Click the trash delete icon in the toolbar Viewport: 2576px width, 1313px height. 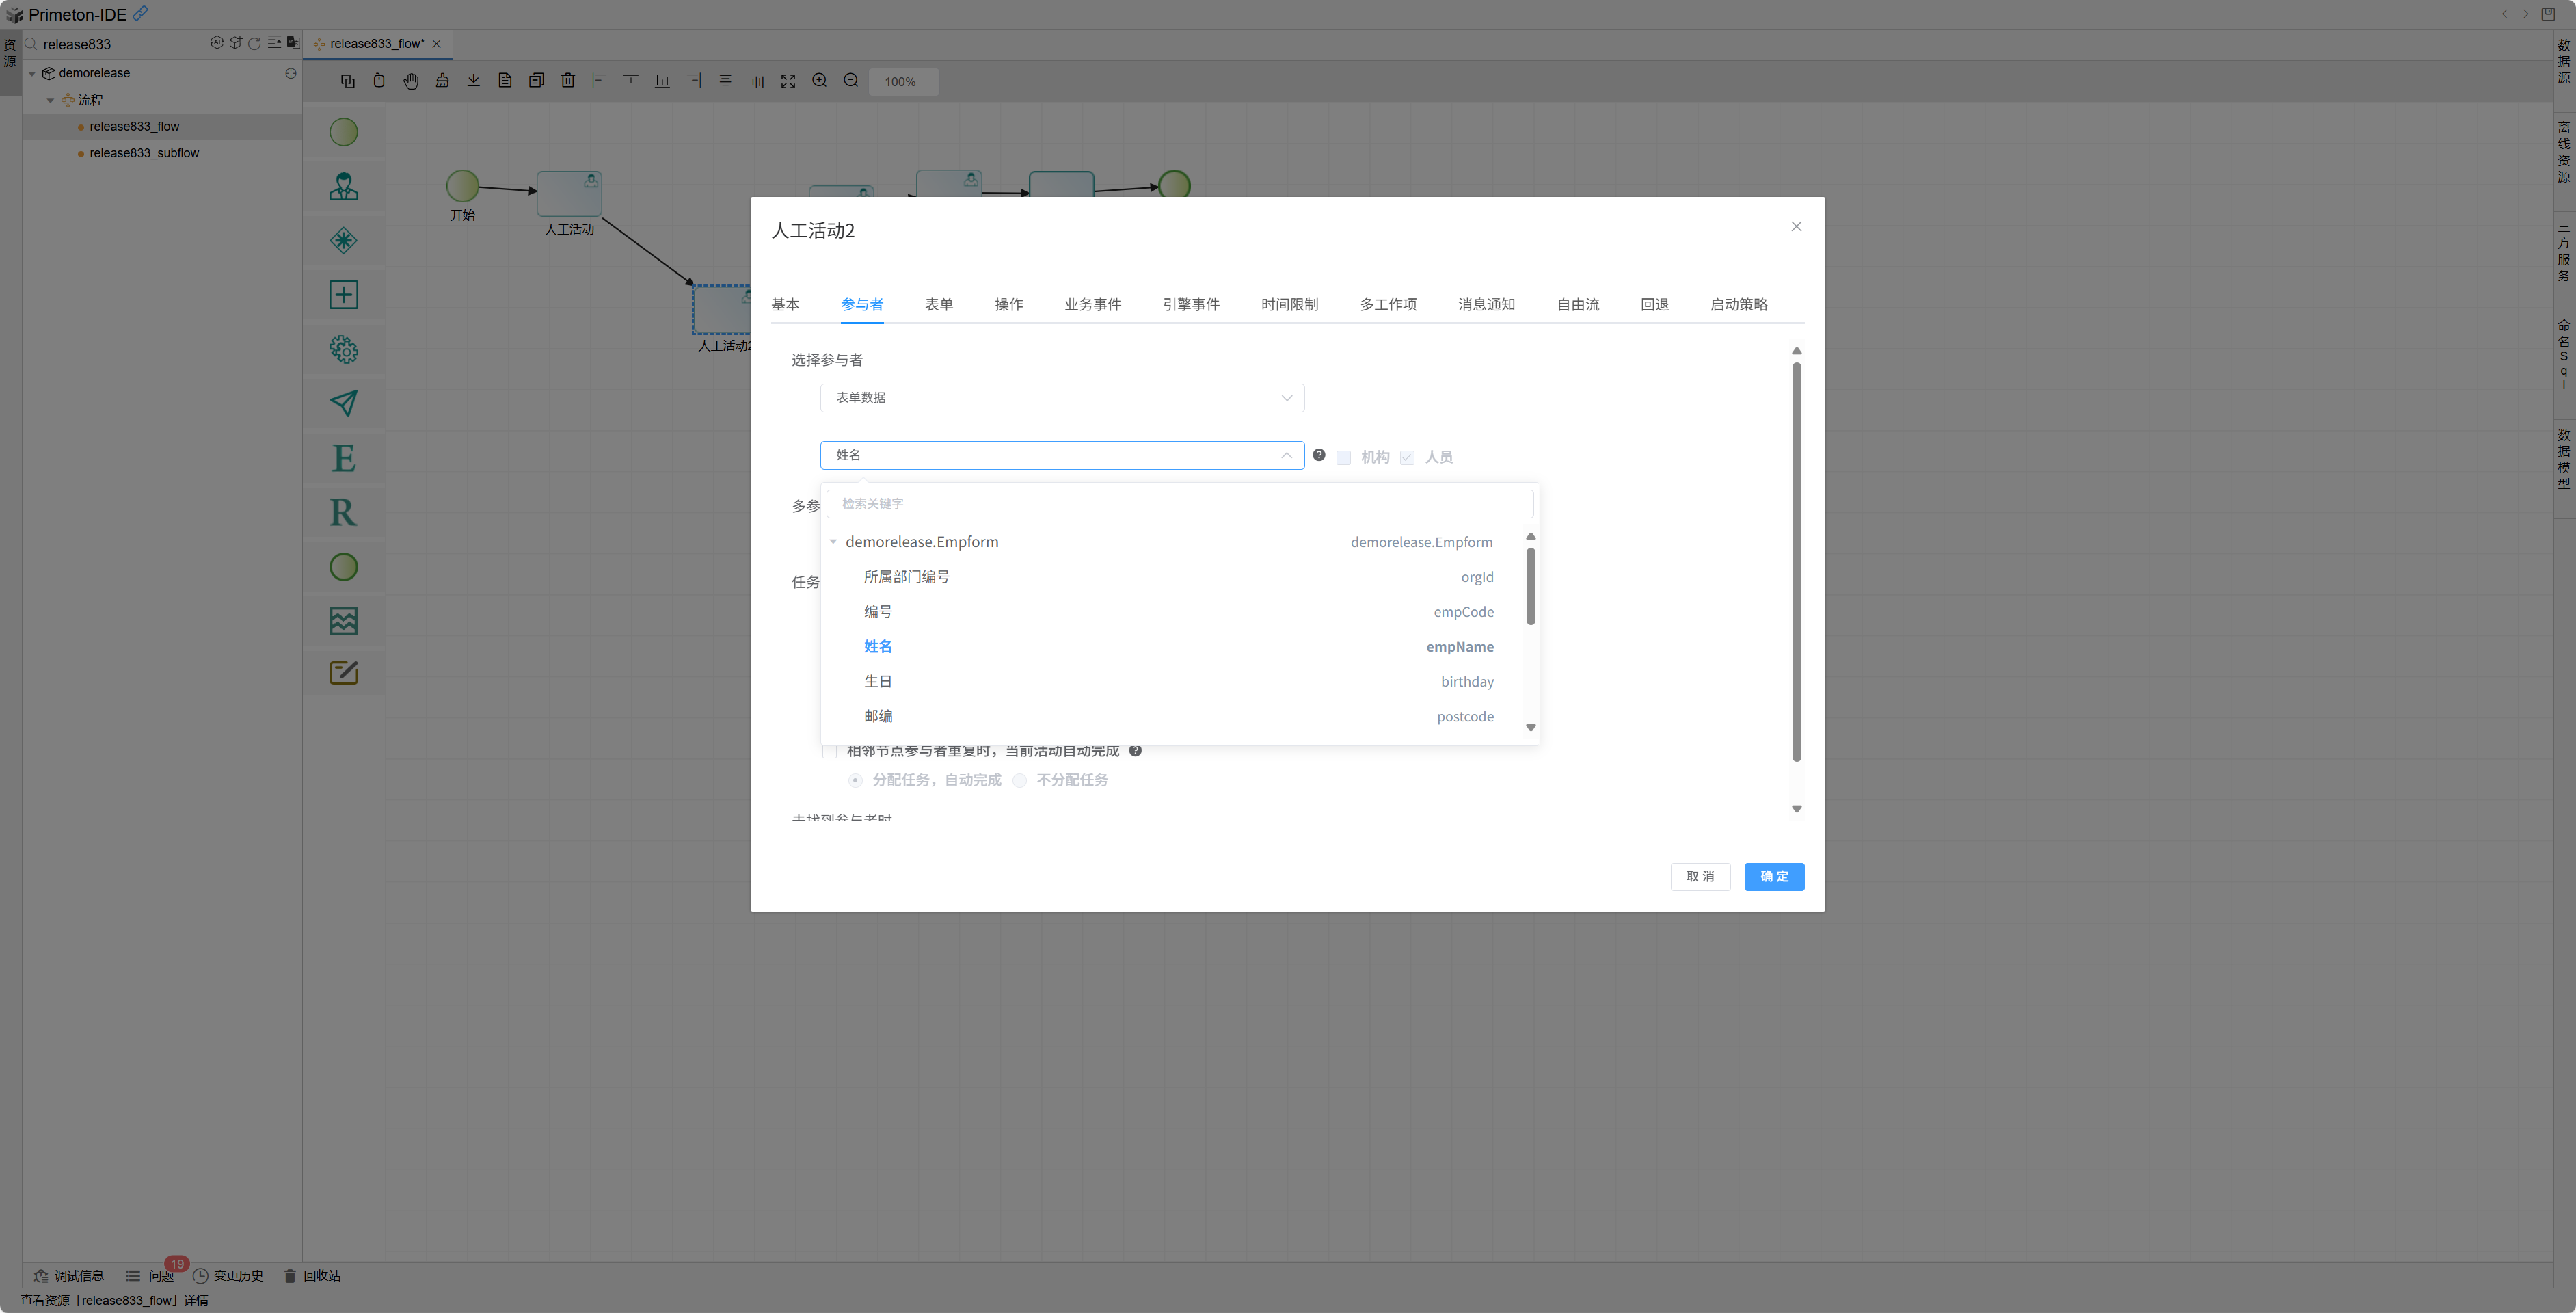[x=568, y=81]
